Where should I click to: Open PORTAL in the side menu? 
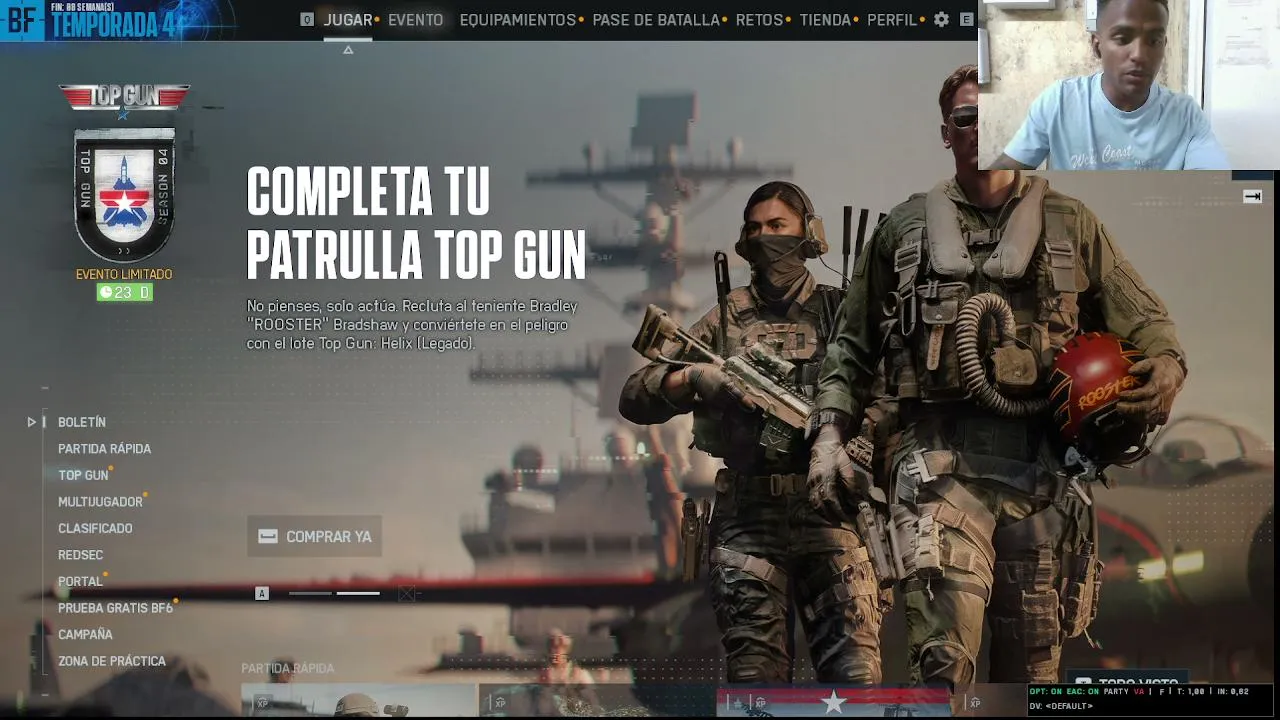coord(80,581)
